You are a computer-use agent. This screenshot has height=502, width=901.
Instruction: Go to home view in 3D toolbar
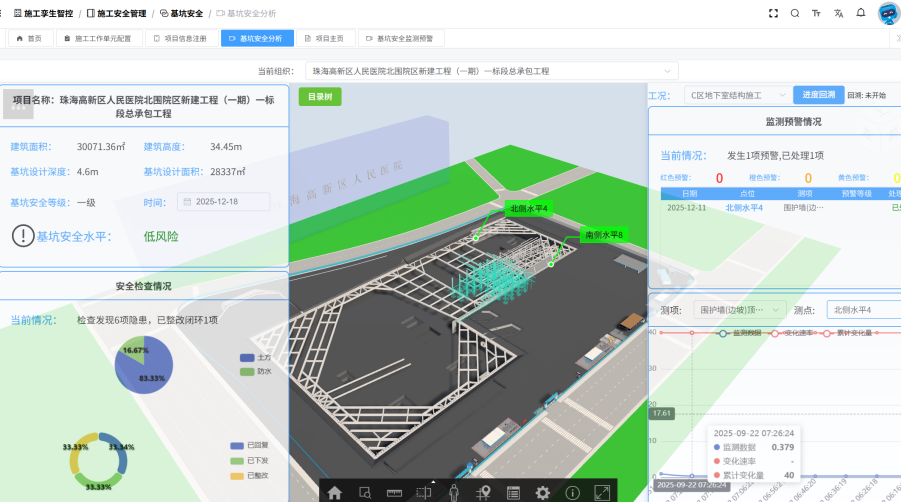334,492
